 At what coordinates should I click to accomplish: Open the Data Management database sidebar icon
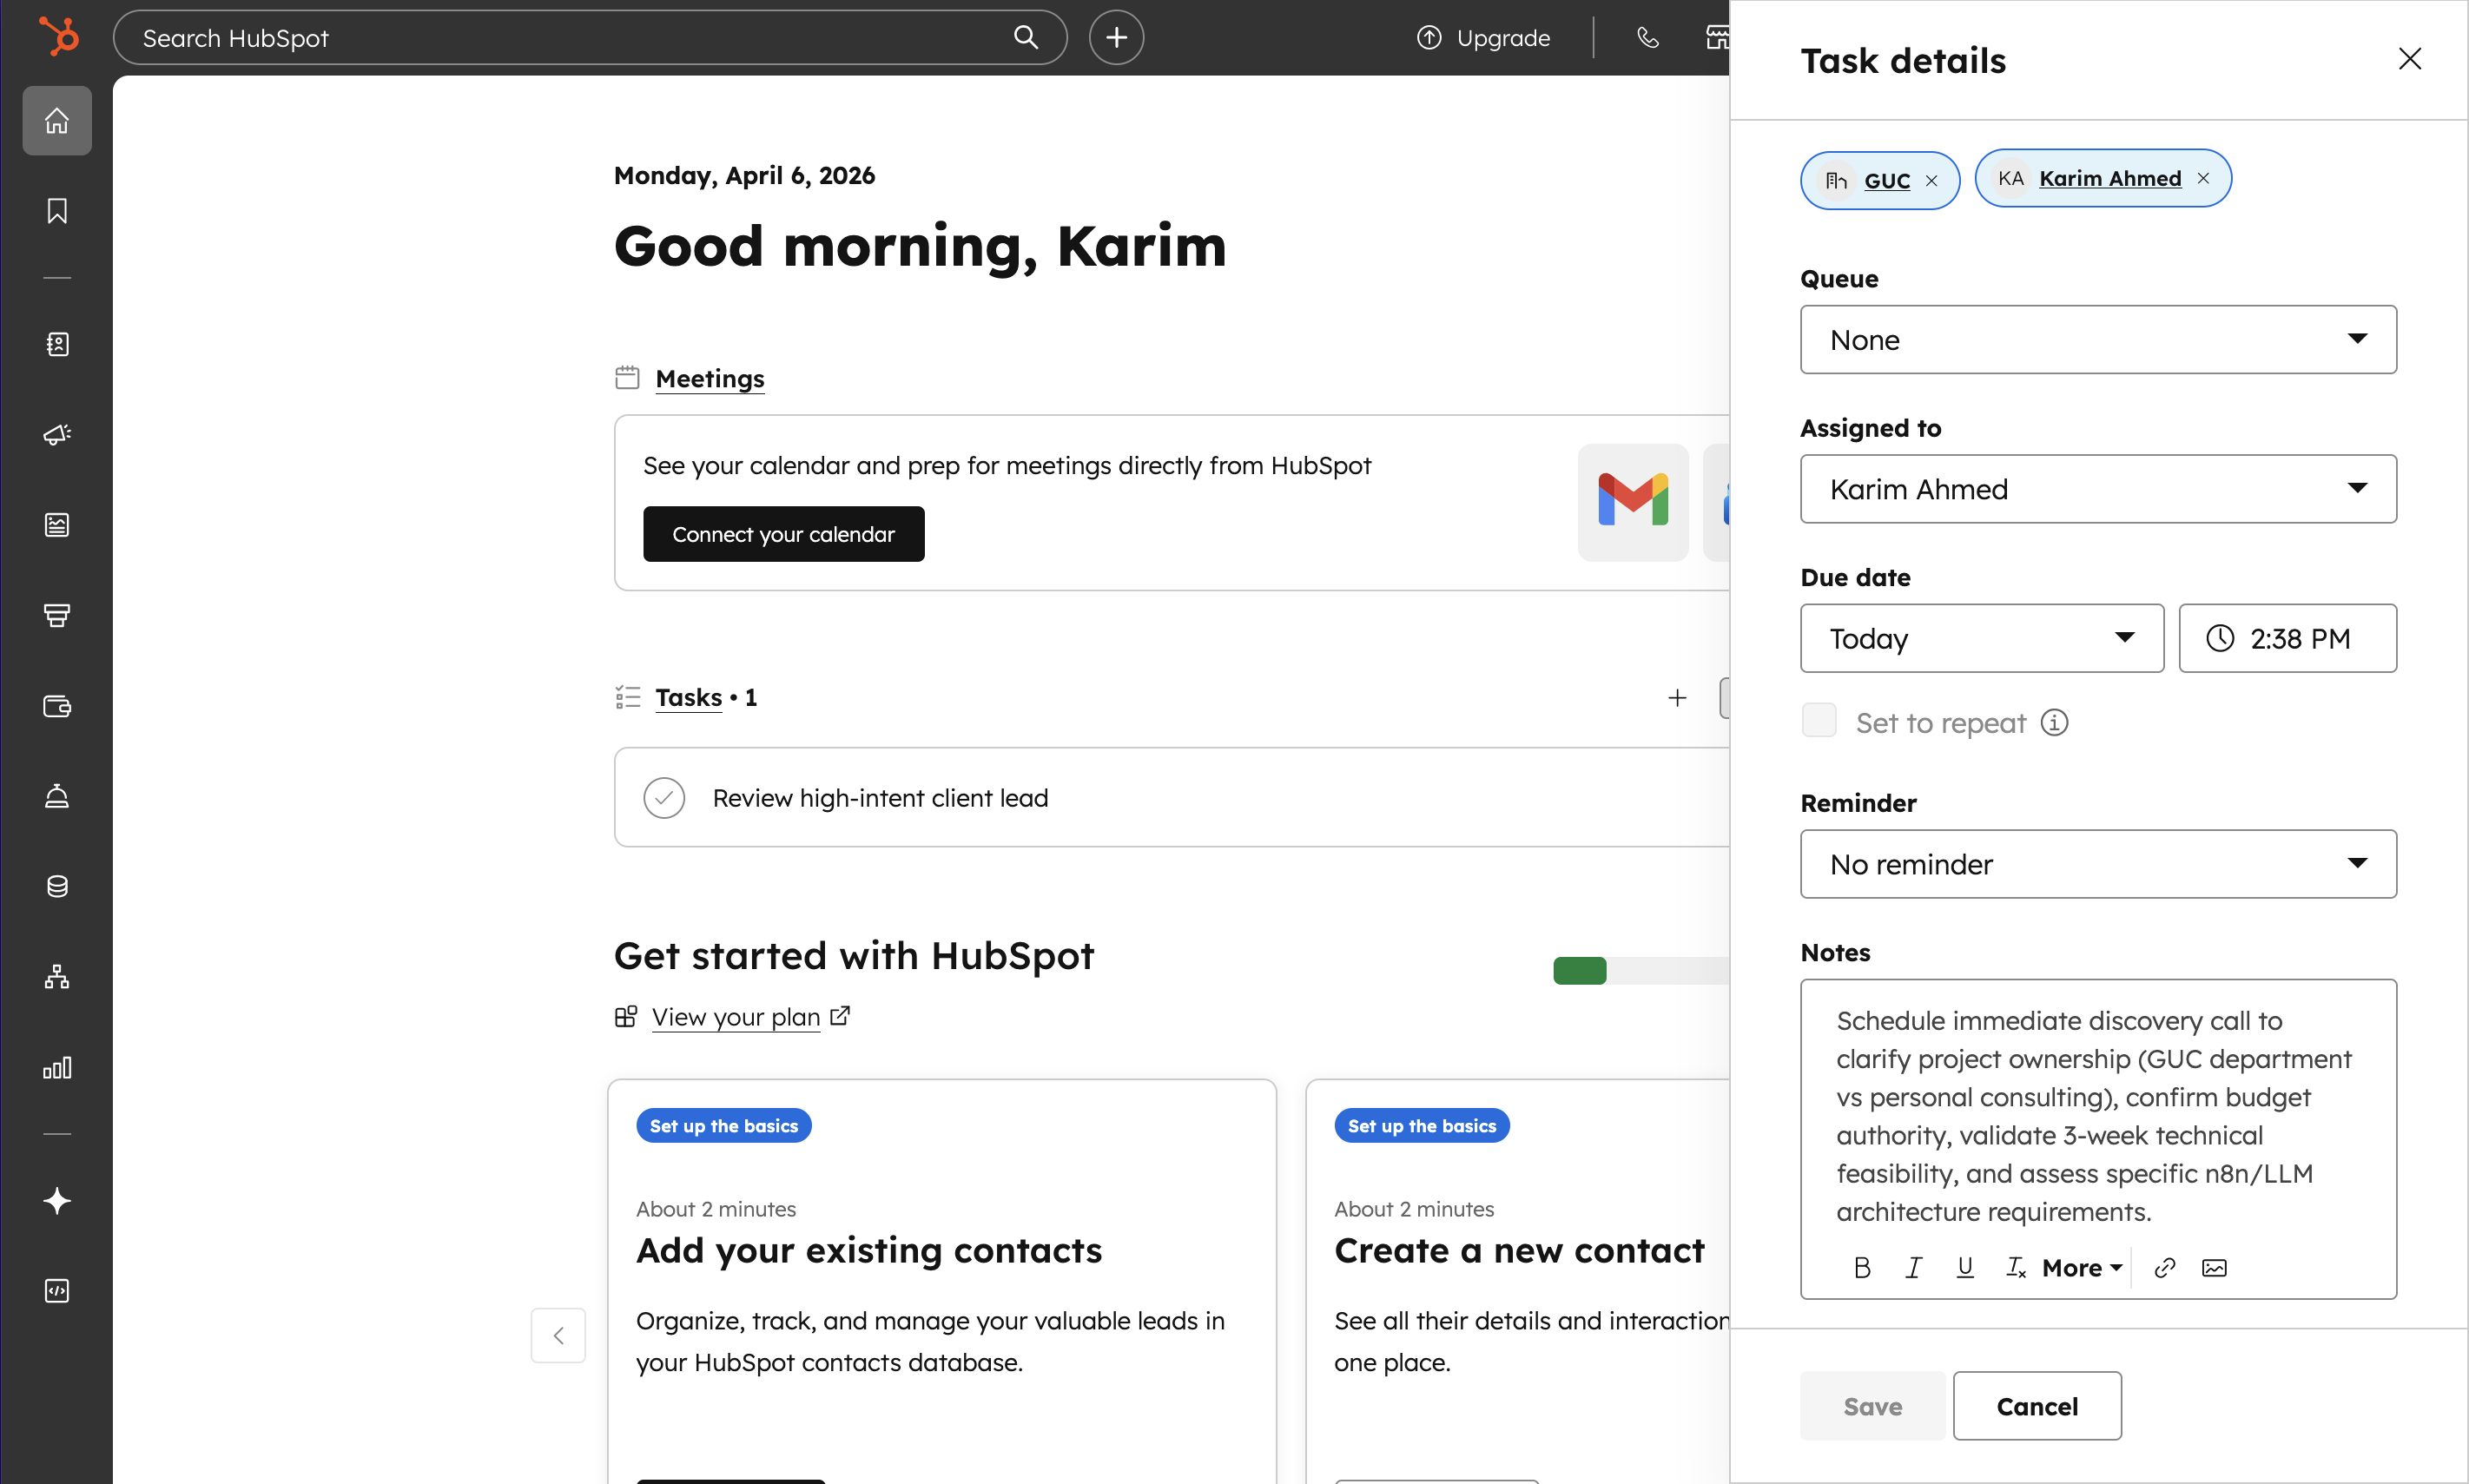pyautogui.click(x=57, y=886)
